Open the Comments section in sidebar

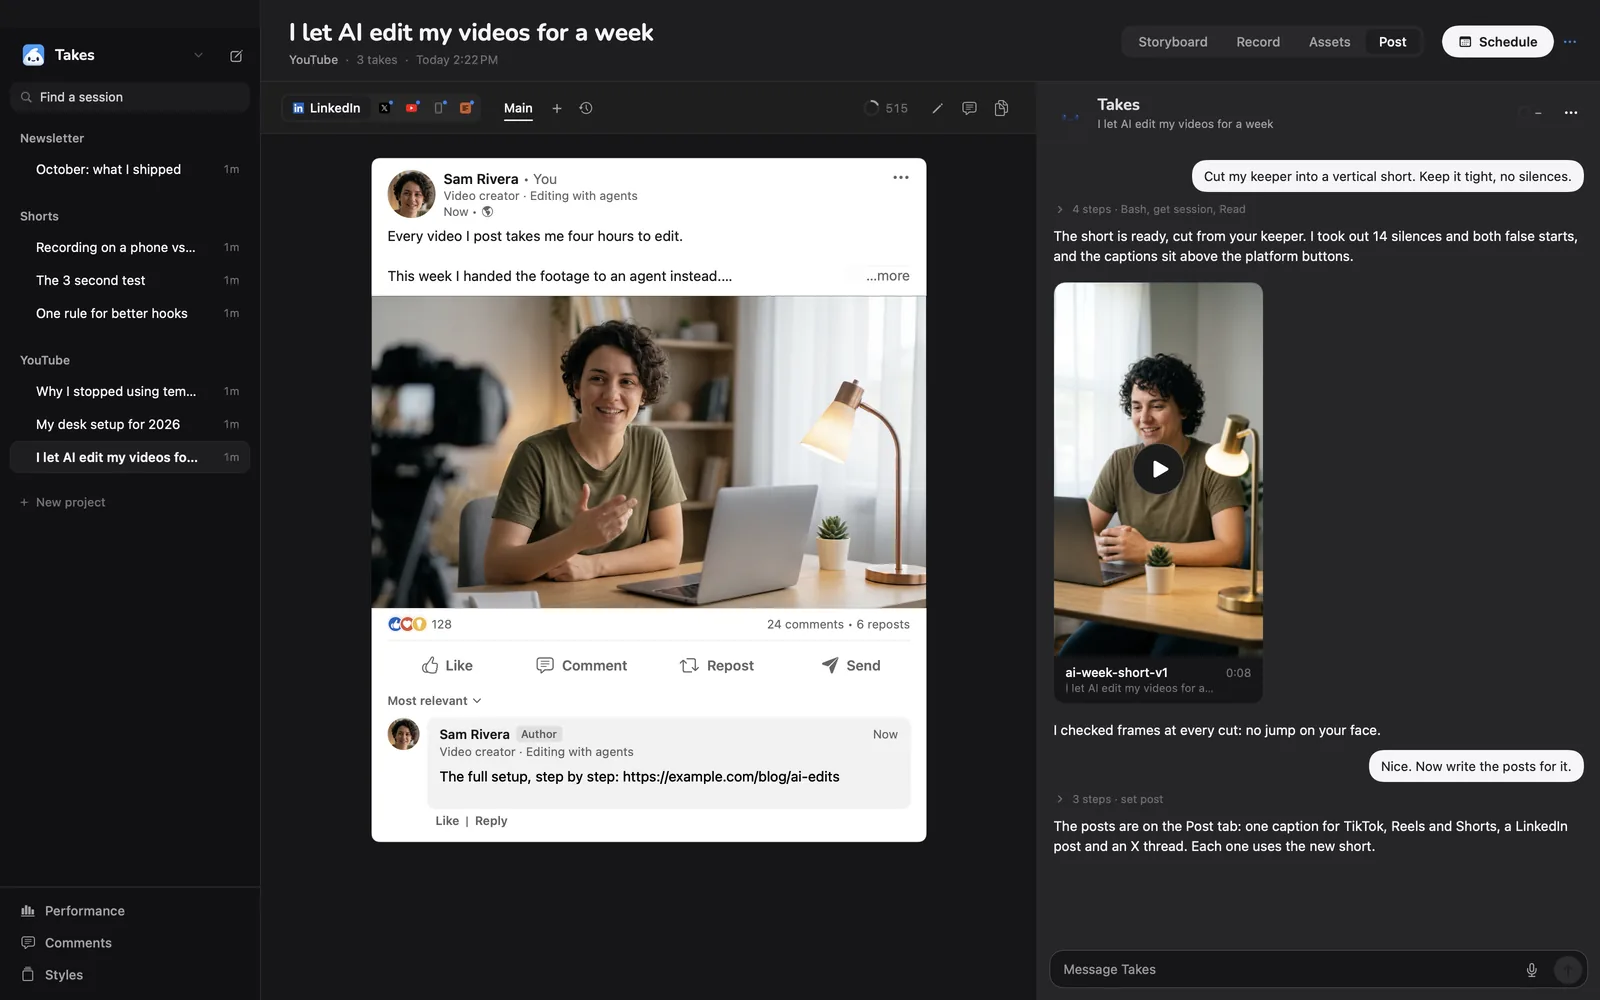[x=66, y=943]
